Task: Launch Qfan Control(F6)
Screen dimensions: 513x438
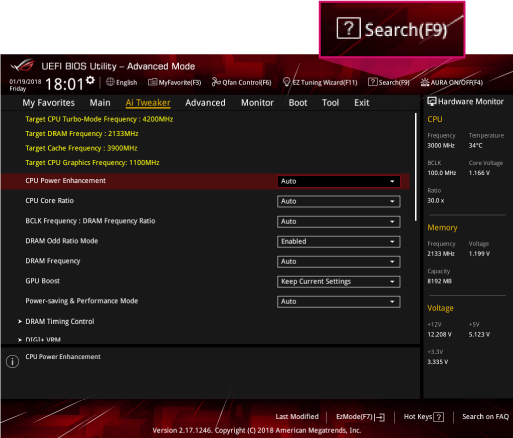Action: [x=242, y=82]
